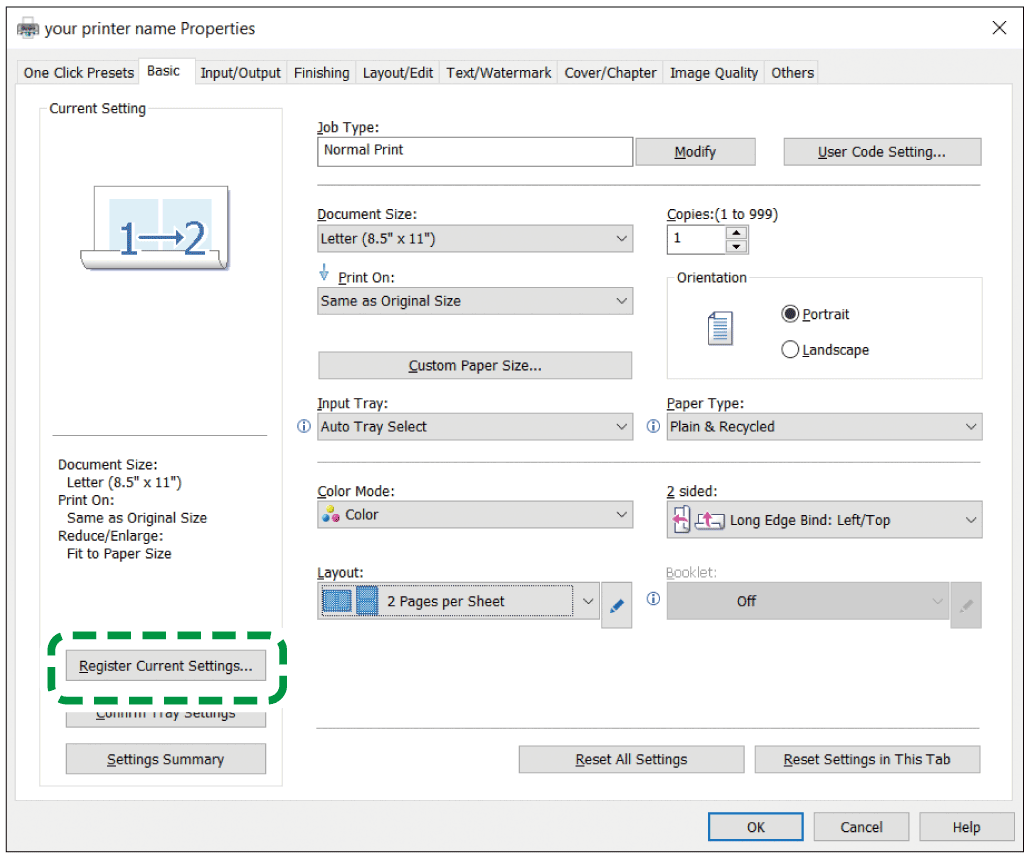Click the info icon beside Booklet
Viewport: 1028px width, 853px height.
pos(654,600)
